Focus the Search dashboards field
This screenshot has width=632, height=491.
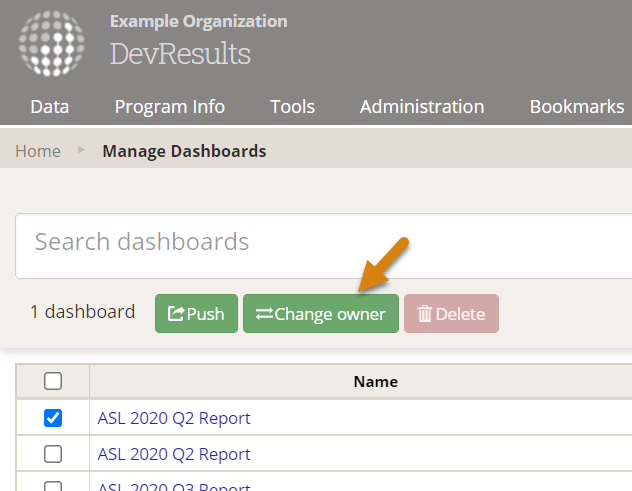pyautogui.click(x=323, y=246)
